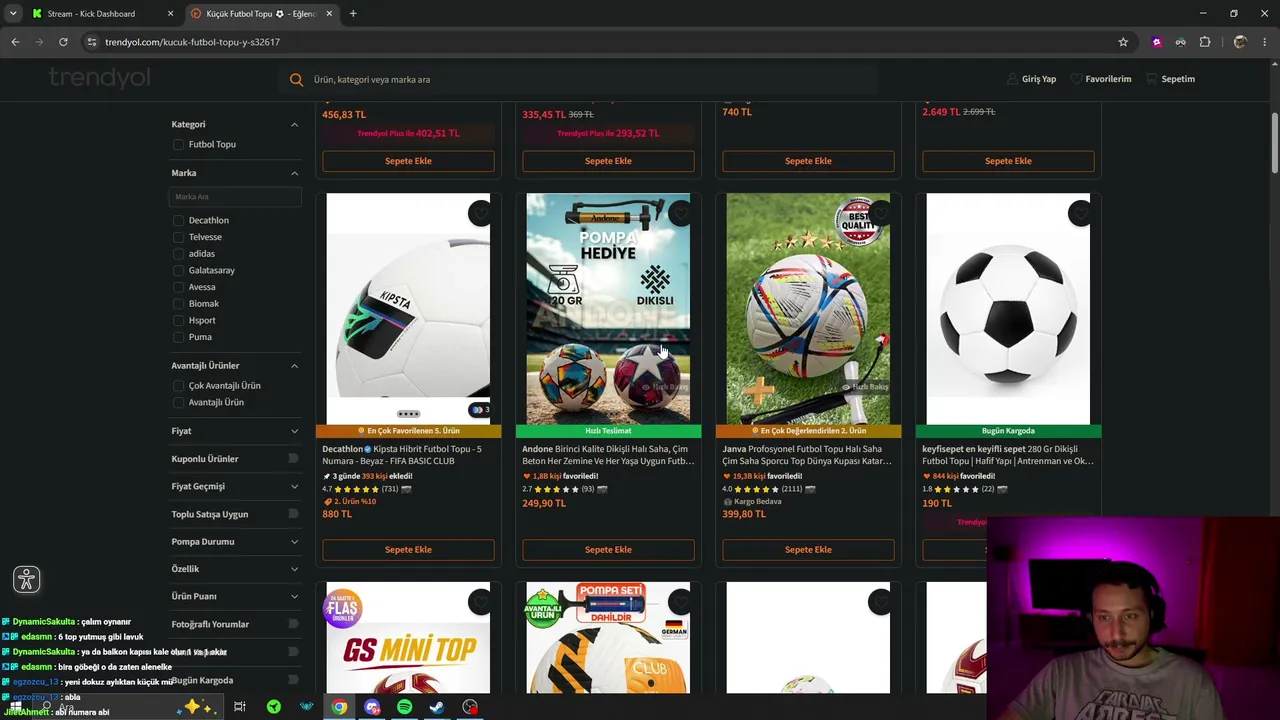Collapse the Avantajlı Ürünler section
The width and height of the screenshot is (1280, 720).
[x=294, y=366]
